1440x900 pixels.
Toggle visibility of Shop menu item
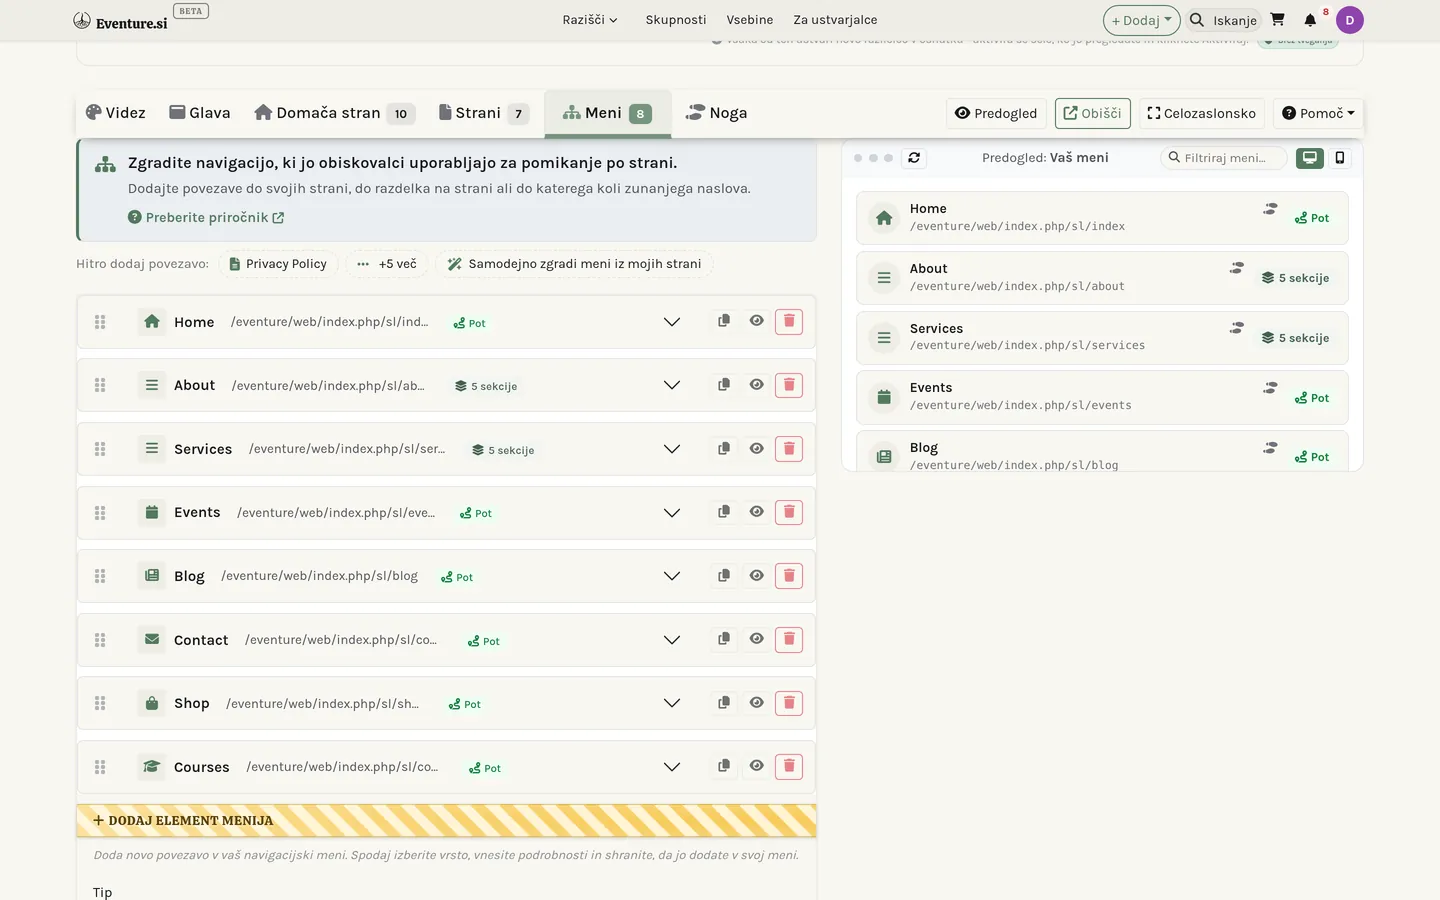(x=757, y=703)
